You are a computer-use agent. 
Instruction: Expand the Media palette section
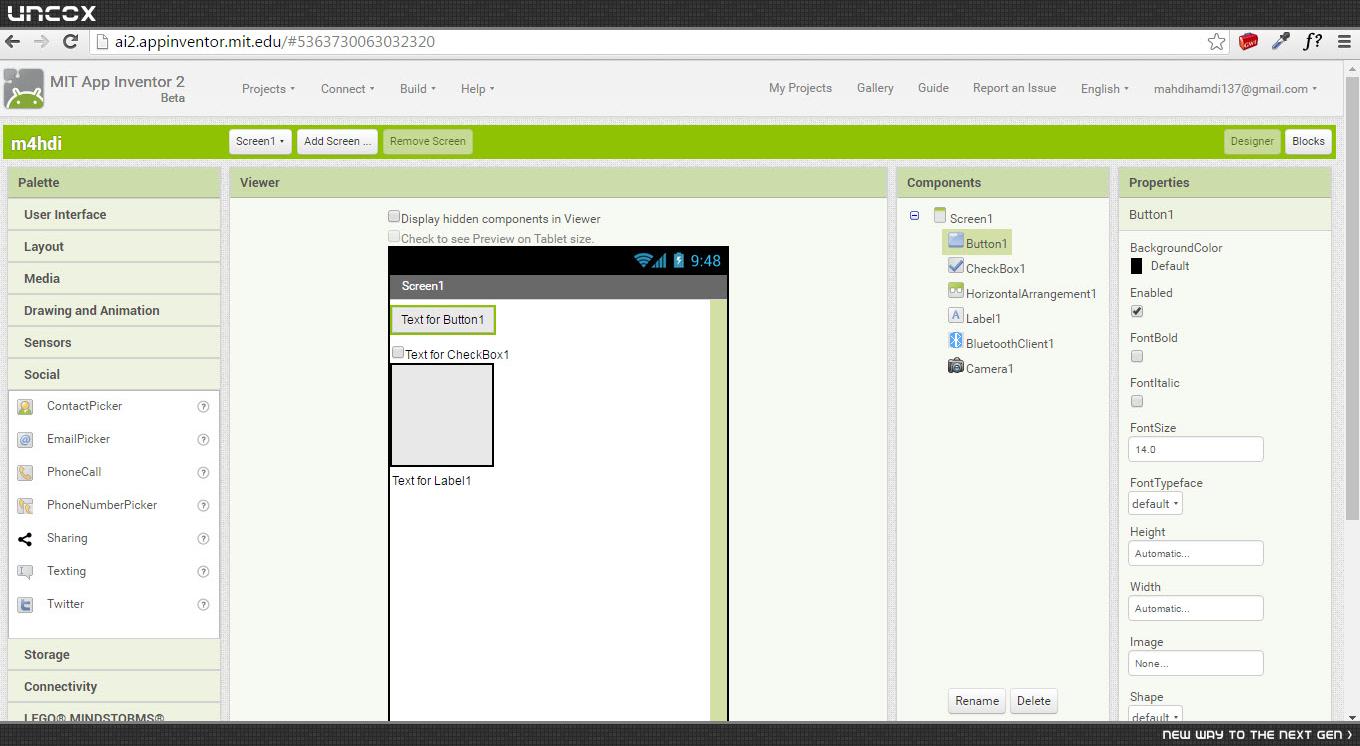(x=114, y=279)
